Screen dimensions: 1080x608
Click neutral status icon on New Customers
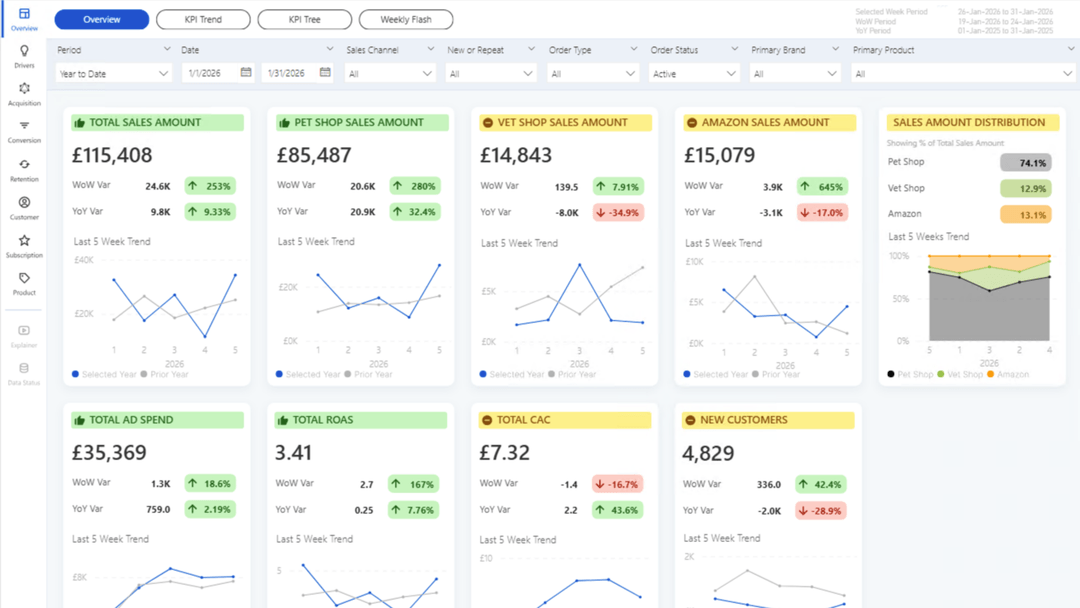click(690, 420)
